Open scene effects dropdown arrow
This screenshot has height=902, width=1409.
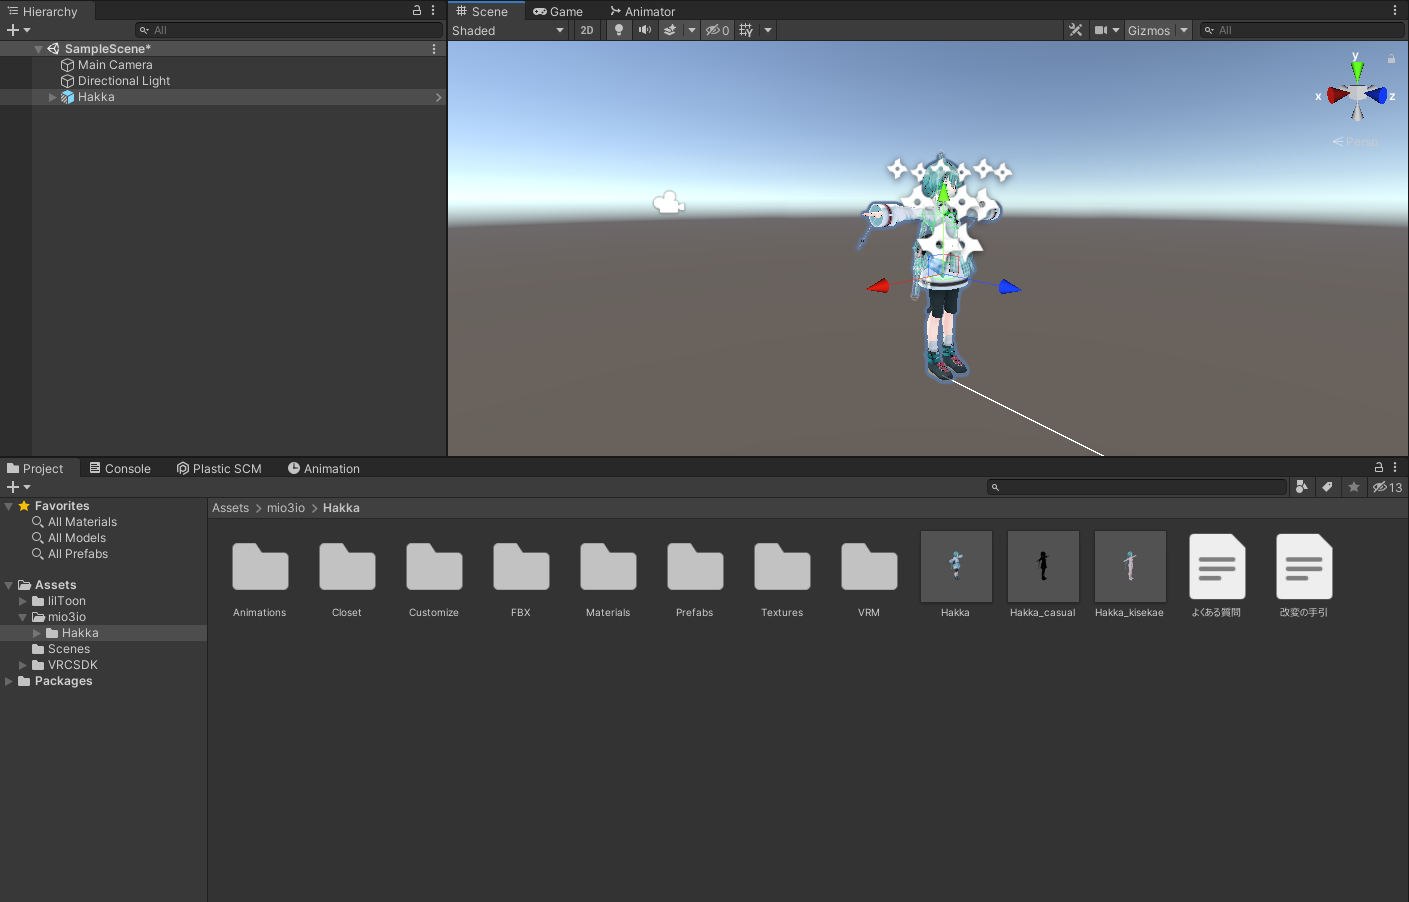(x=692, y=30)
